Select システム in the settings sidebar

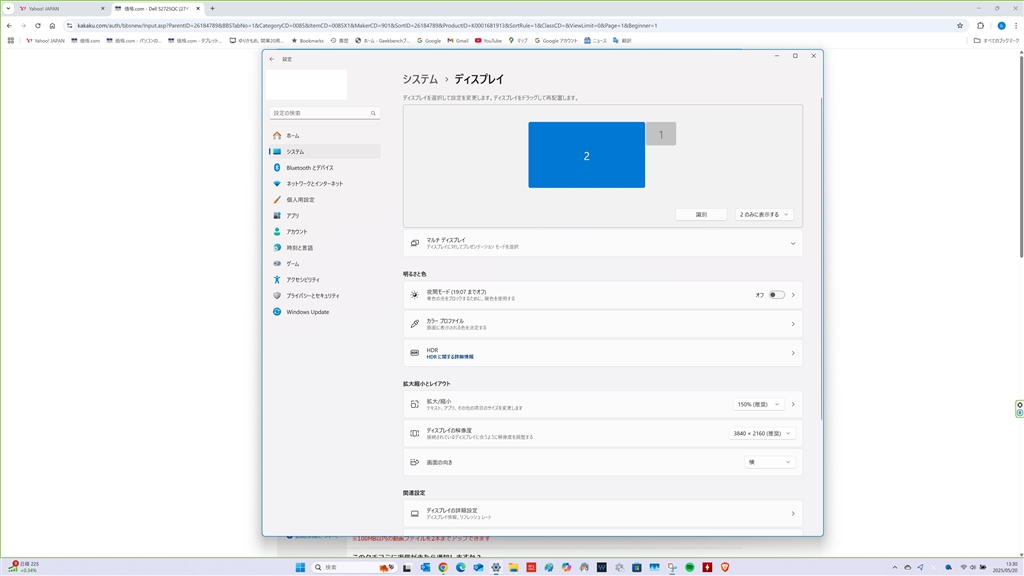click(x=295, y=152)
